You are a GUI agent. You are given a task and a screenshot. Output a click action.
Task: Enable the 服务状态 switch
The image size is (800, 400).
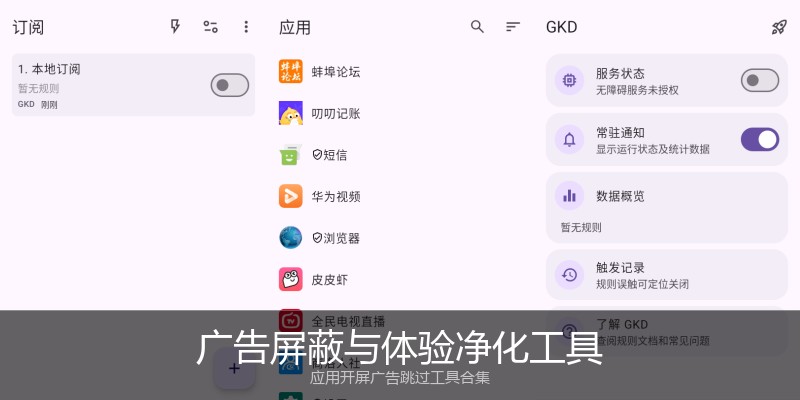[760, 80]
